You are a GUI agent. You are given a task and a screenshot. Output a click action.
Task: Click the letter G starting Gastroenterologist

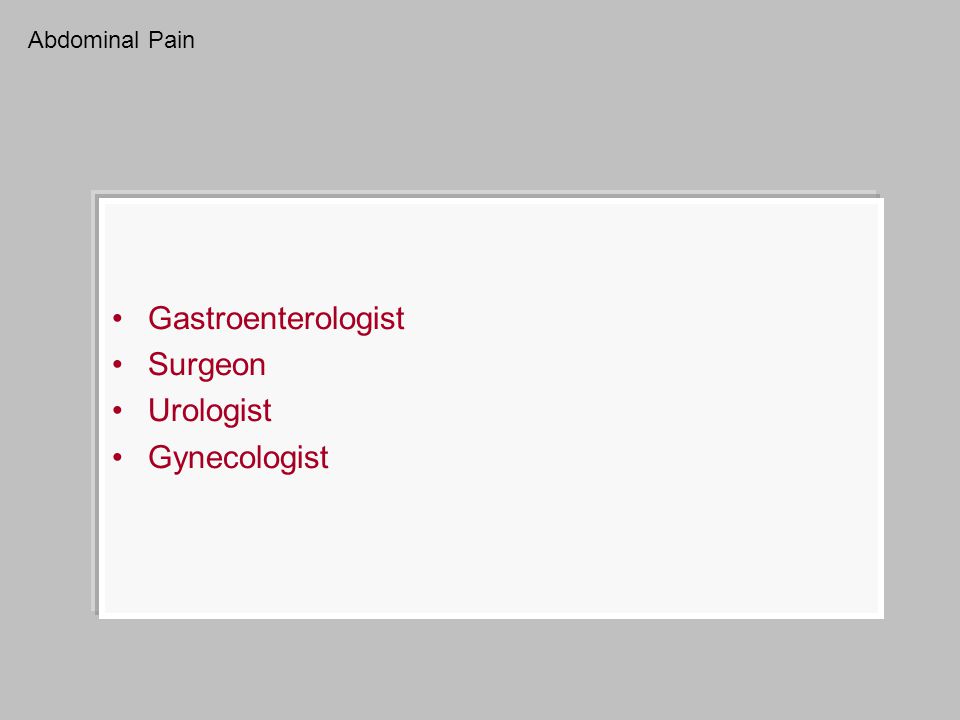tap(160, 318)
